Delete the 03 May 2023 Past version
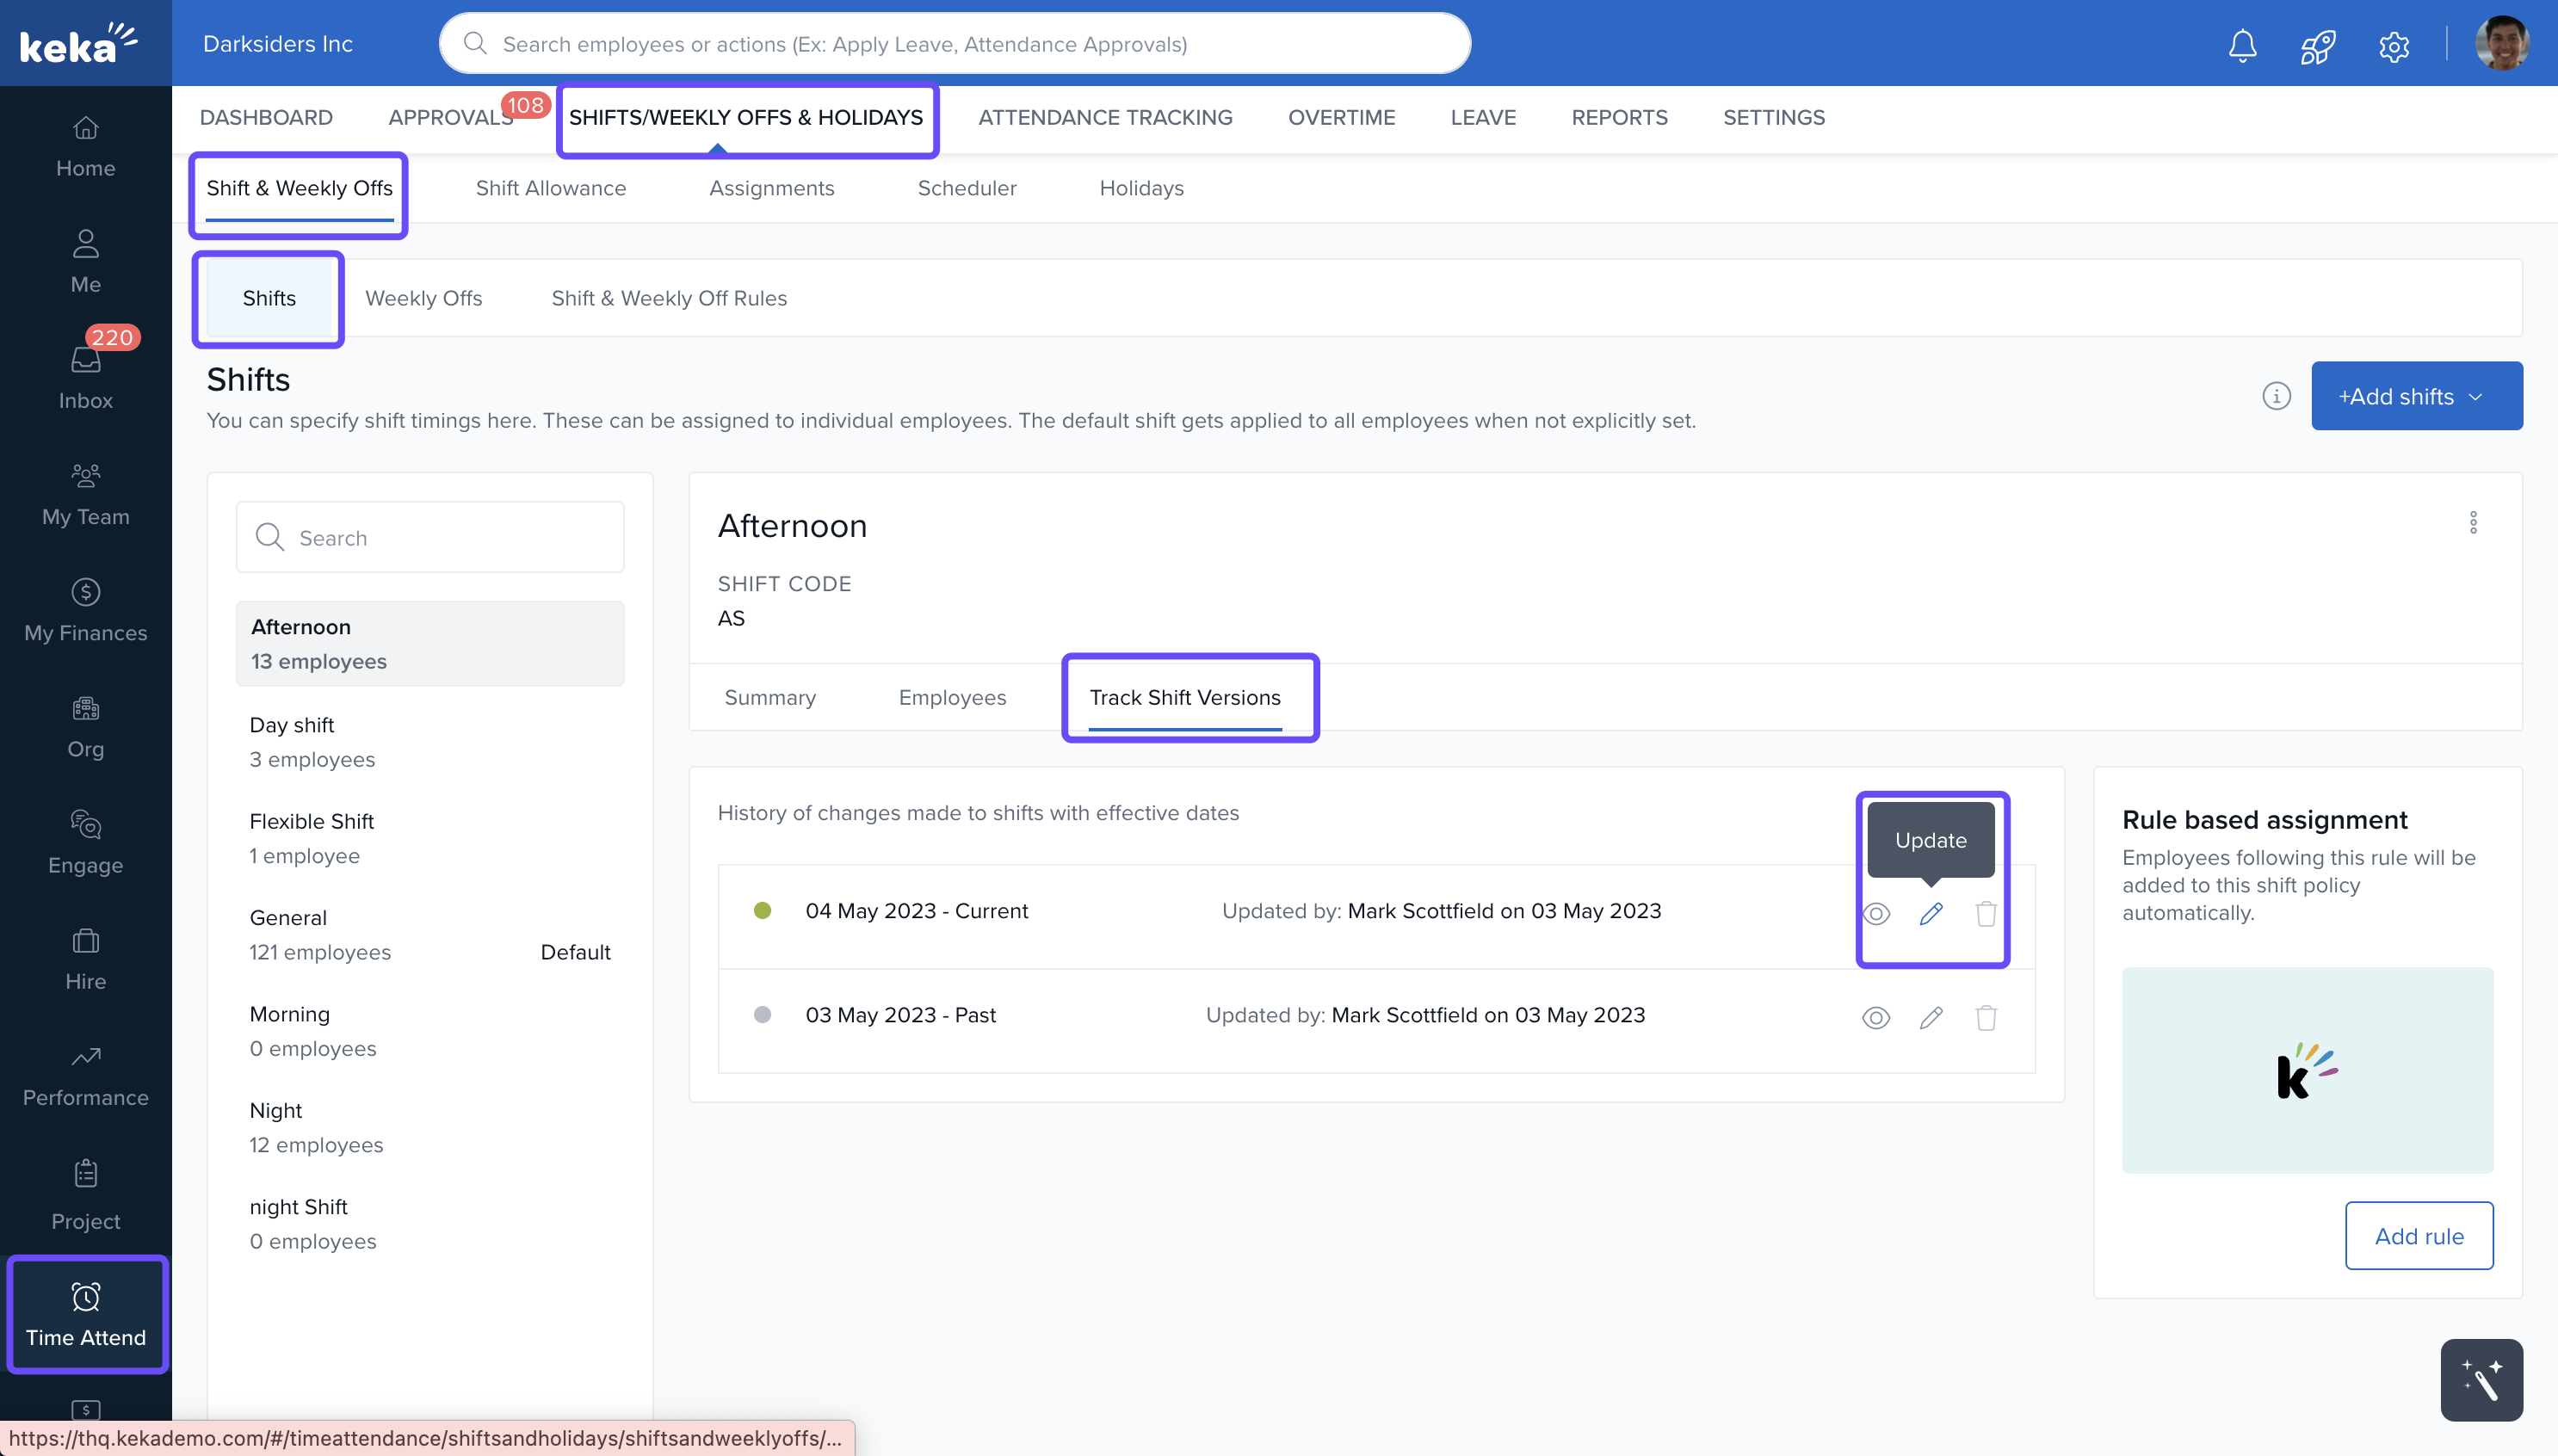 [x=1986, y=1017]
